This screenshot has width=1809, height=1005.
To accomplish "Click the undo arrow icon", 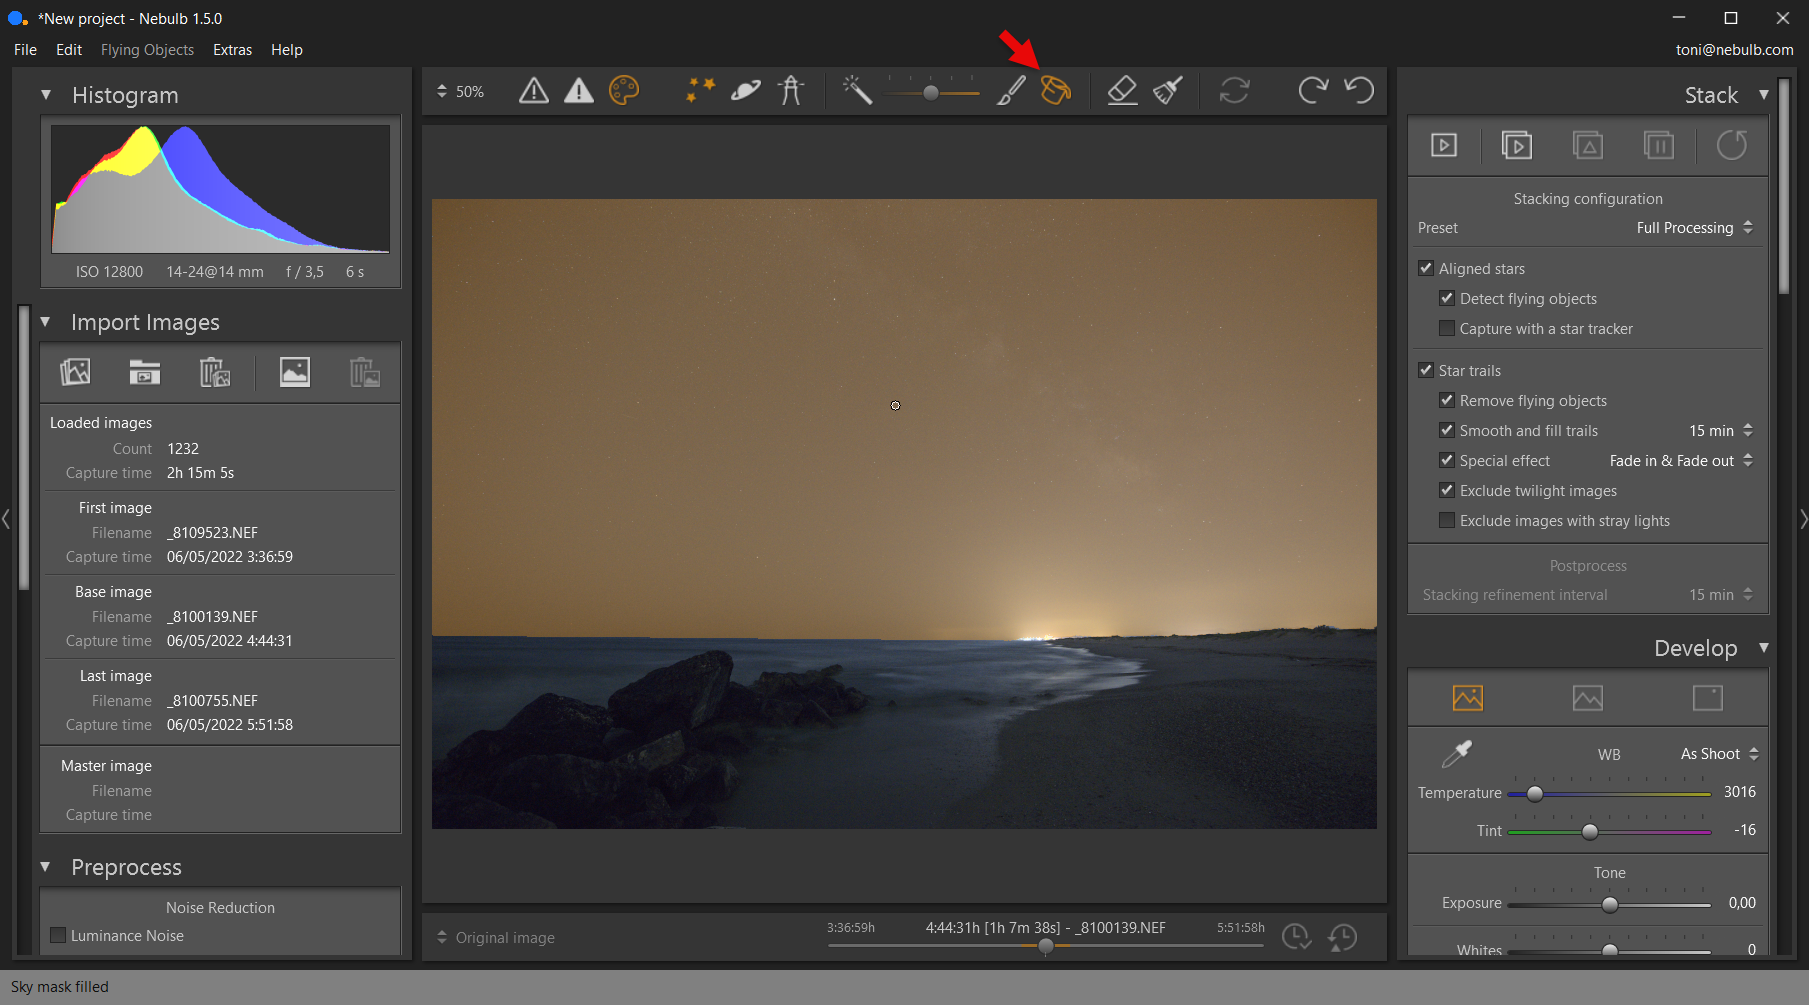I will (x=1359, y=91).
